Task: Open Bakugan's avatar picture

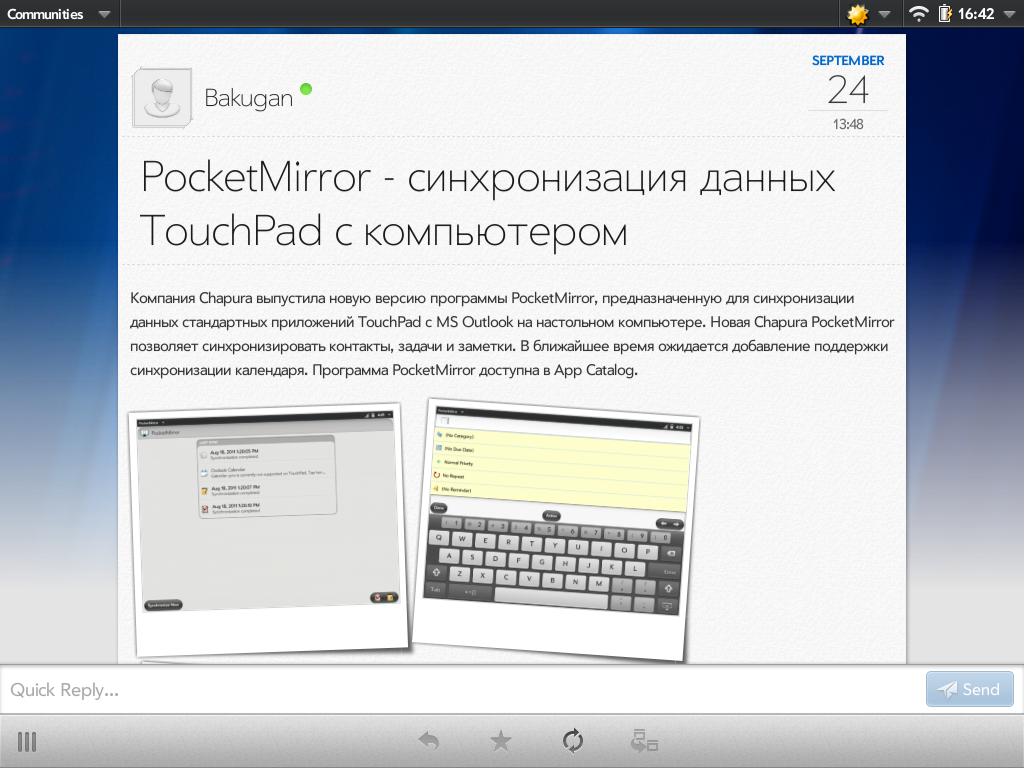Action: 161,98
